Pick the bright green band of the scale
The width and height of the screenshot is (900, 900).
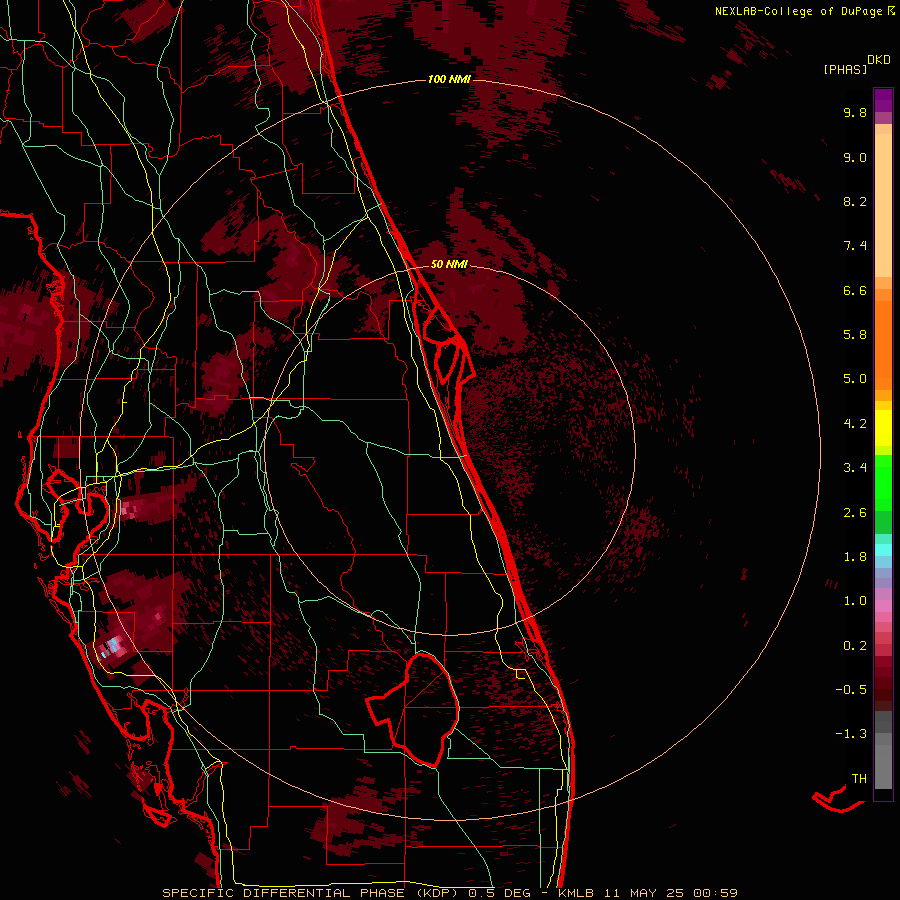(x=883, y=484)
